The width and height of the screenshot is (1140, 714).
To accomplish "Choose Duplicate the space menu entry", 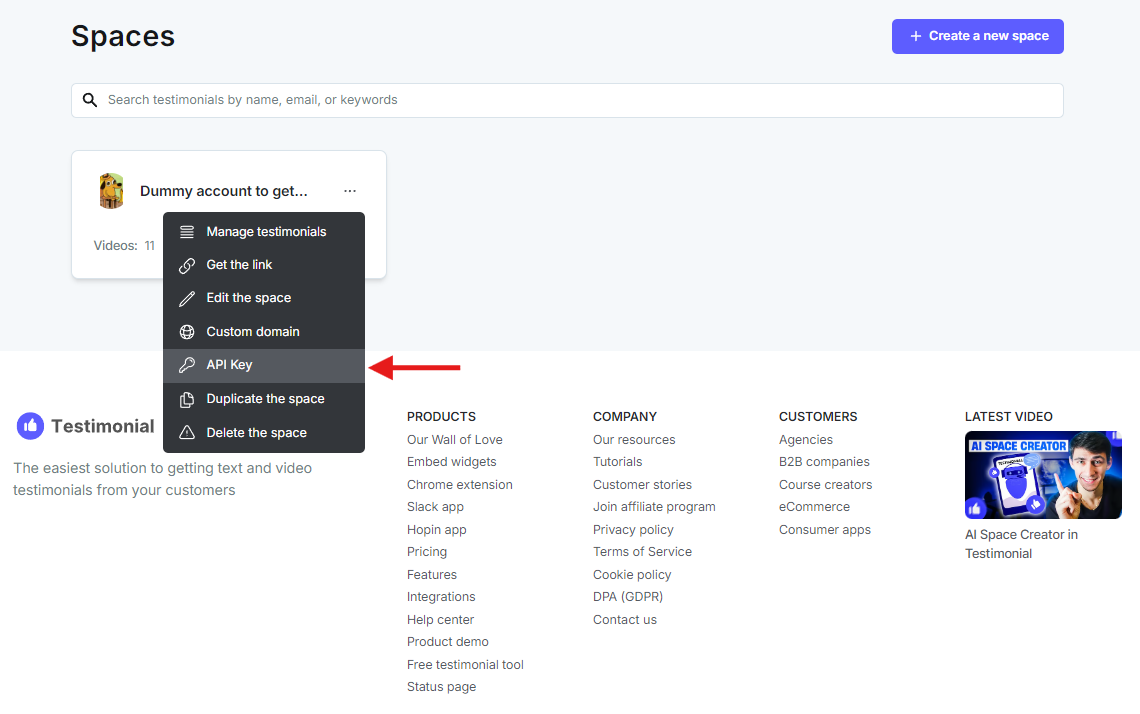I will (x=264, y=399).
